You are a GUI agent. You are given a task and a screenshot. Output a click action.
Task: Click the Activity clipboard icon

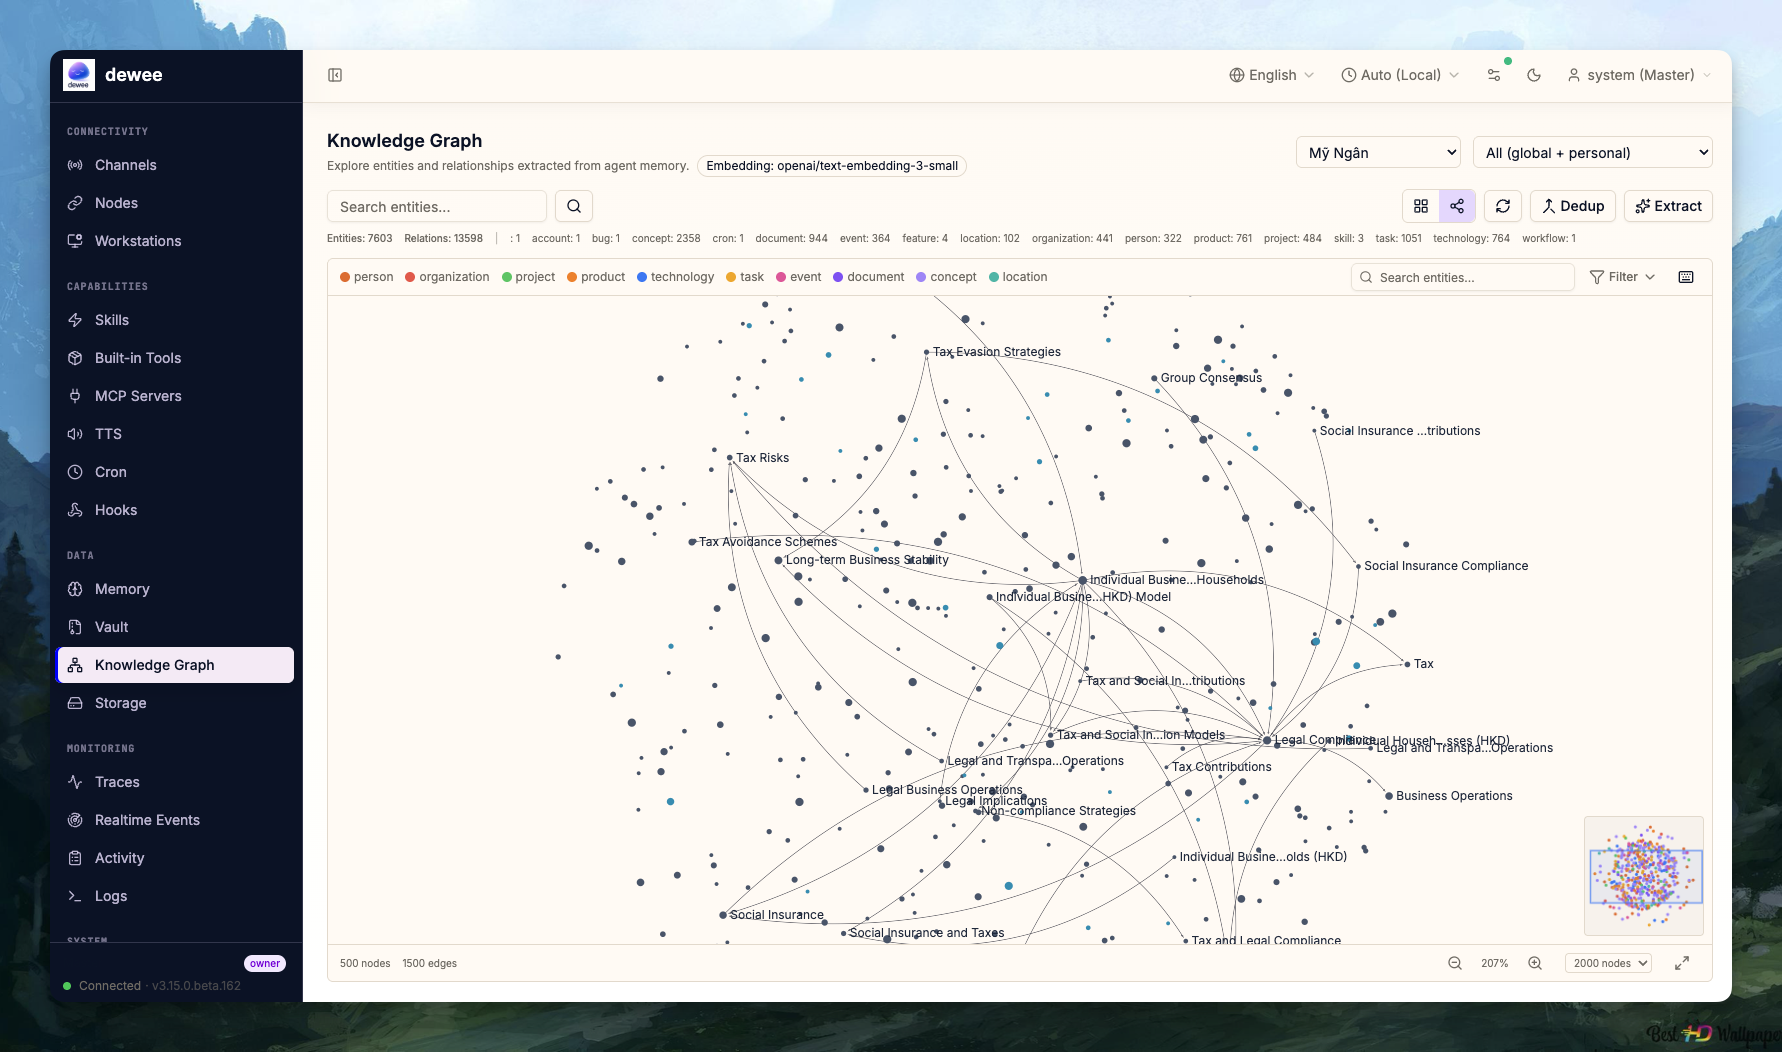(75, 858)
